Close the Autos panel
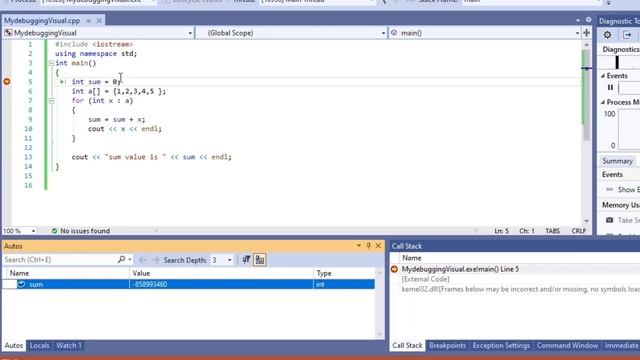Viewport: 640px width, 360px height. pyautogui.click(x=378, y=246)
